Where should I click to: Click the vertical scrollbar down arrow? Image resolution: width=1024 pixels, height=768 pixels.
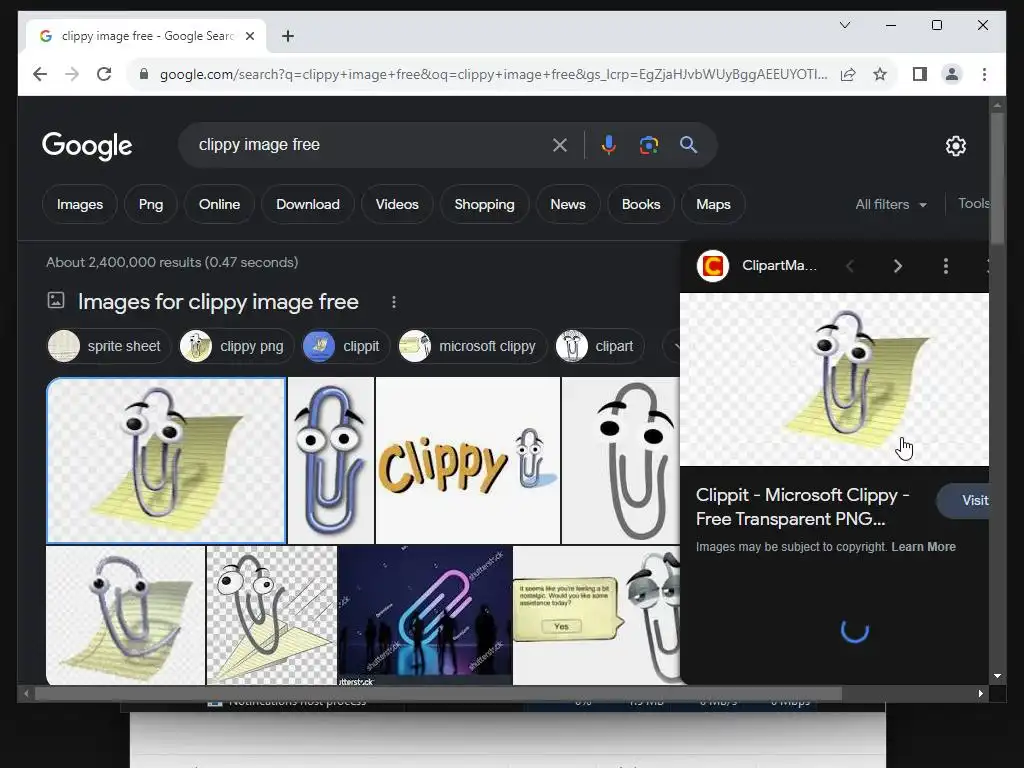(x=997, y=677)
